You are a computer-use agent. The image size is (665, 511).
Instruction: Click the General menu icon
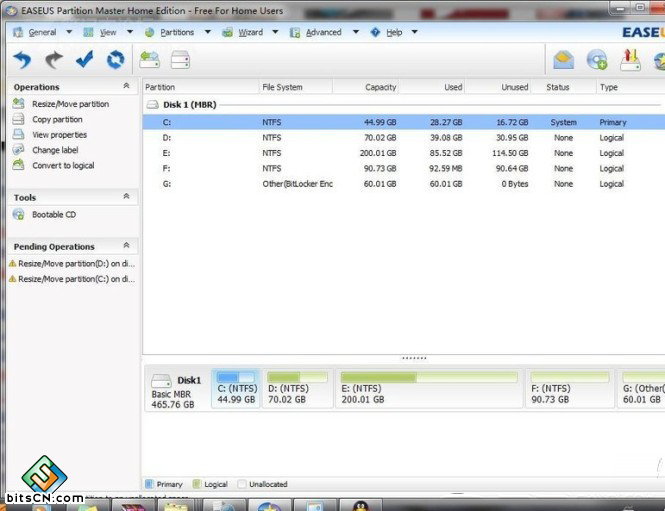(18, 32)
